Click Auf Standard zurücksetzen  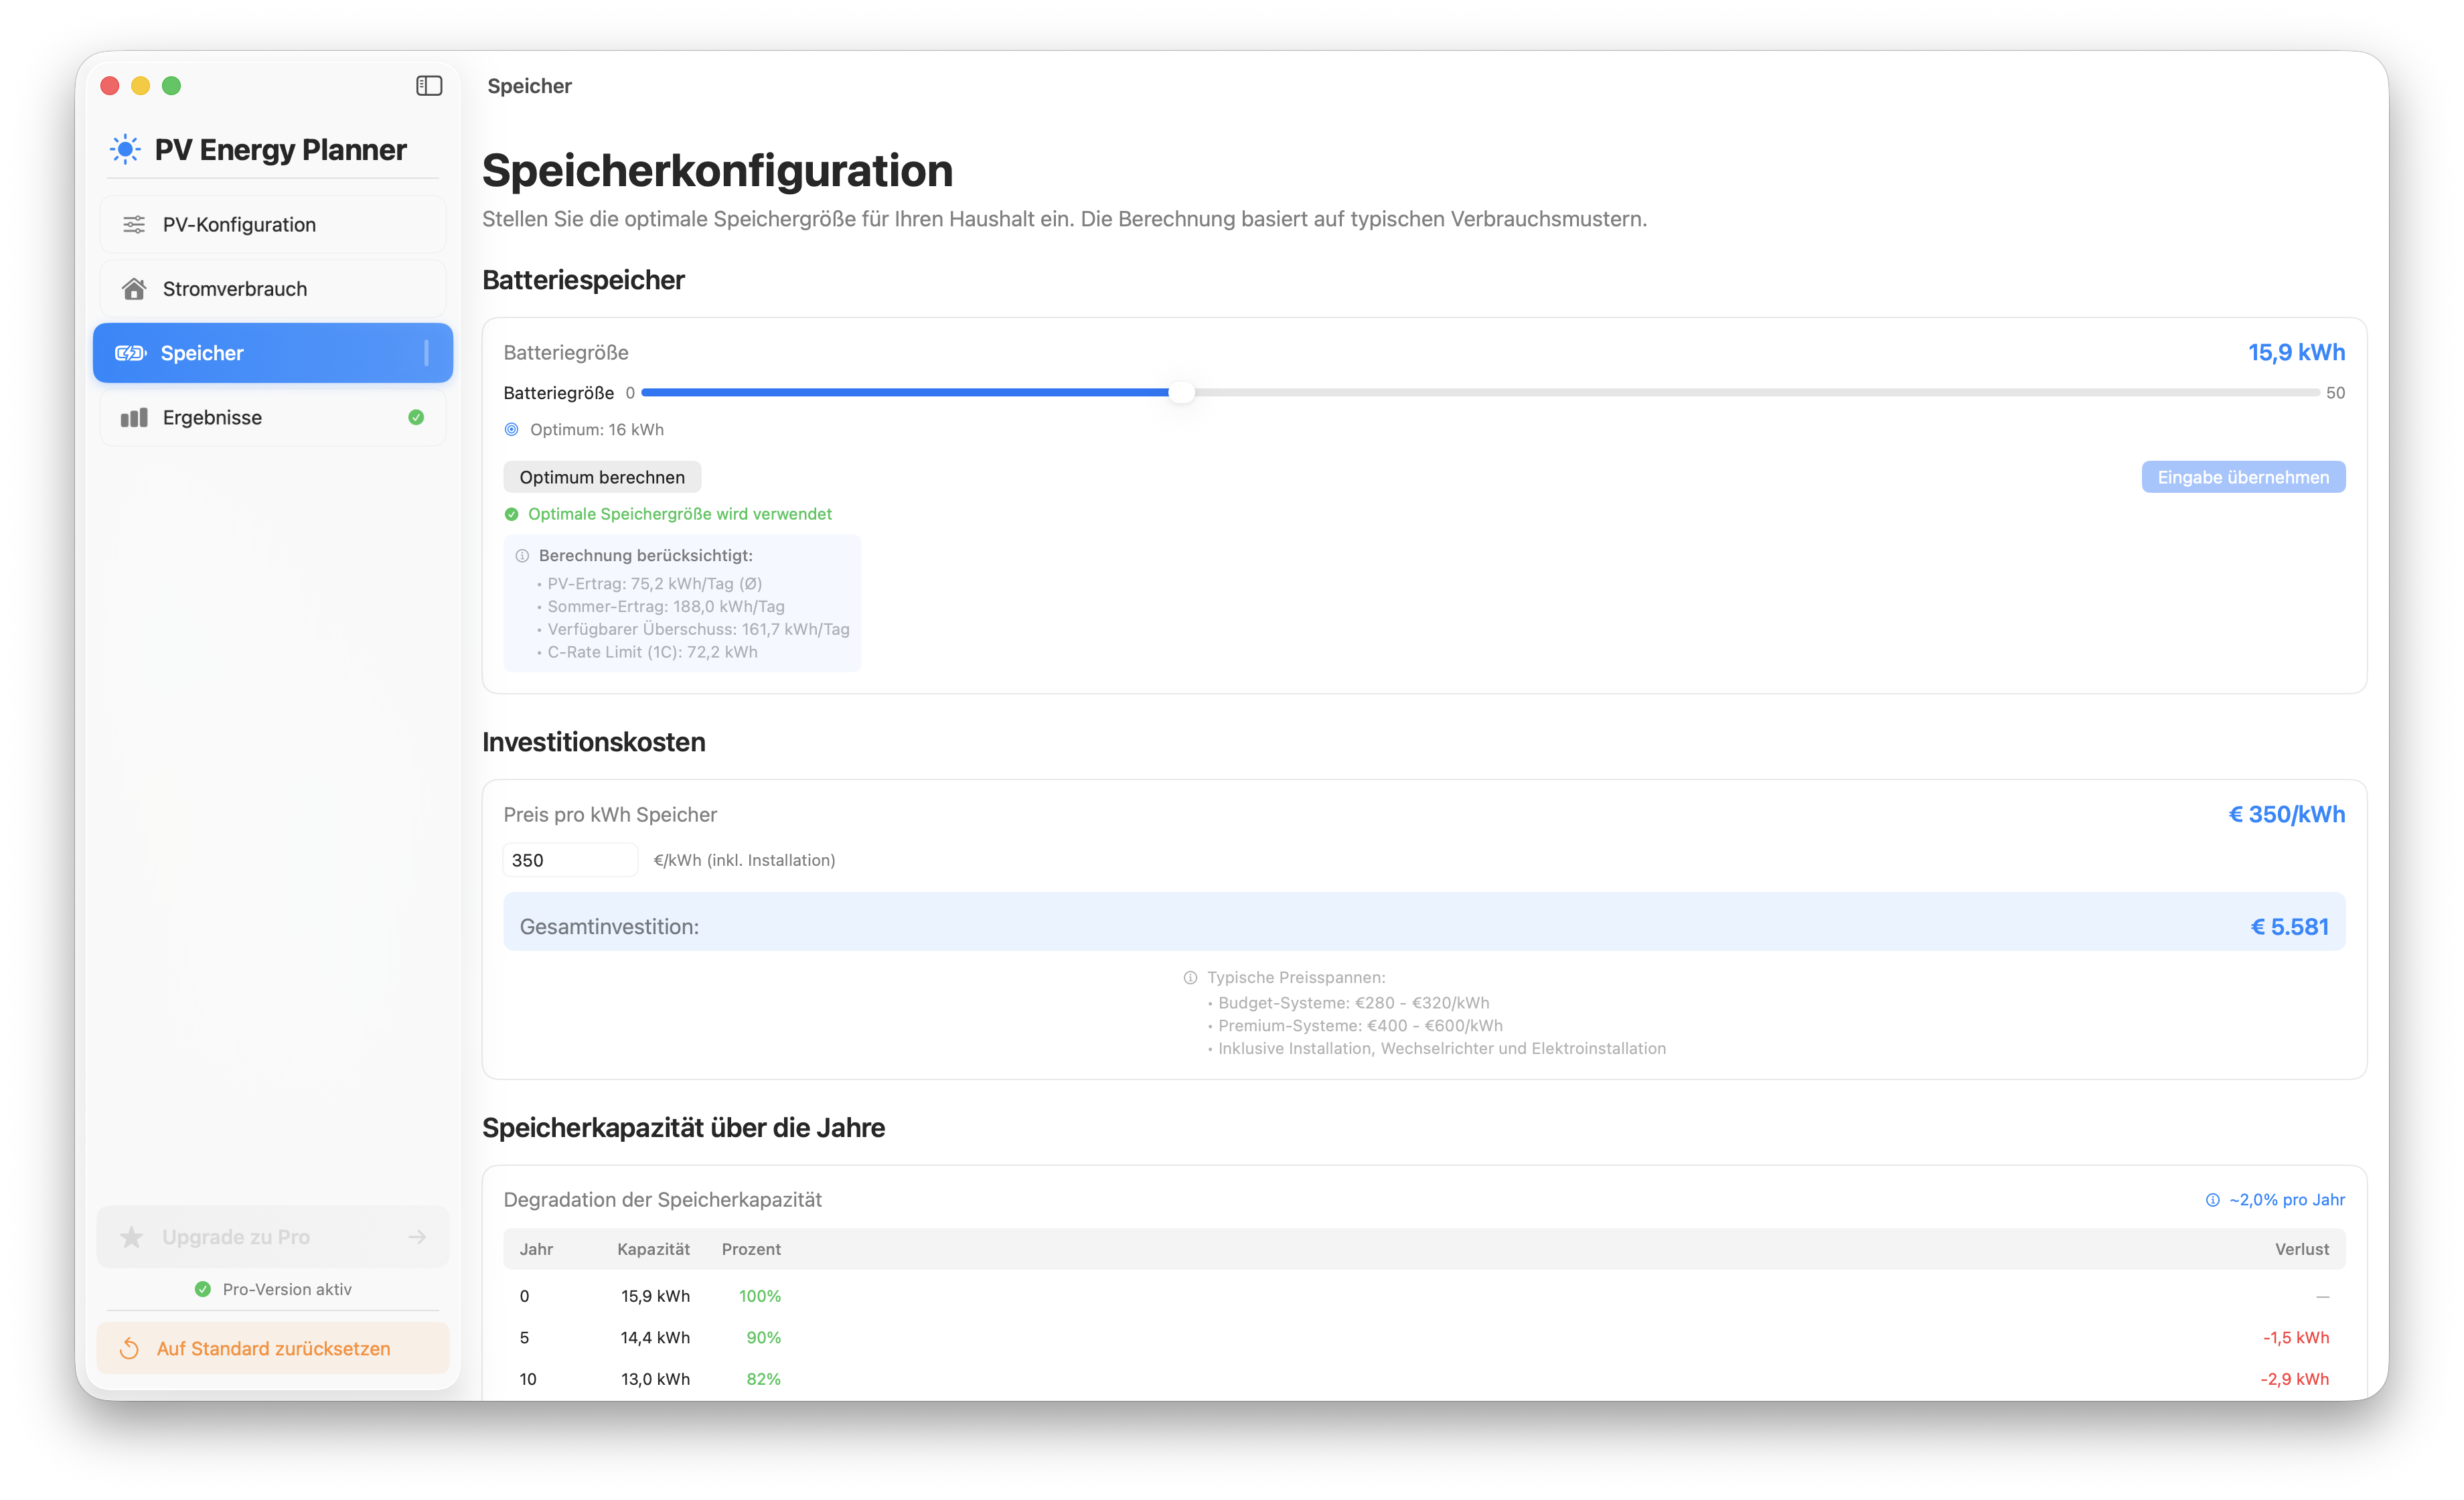pyautogui.click(x=273, y=1349)
